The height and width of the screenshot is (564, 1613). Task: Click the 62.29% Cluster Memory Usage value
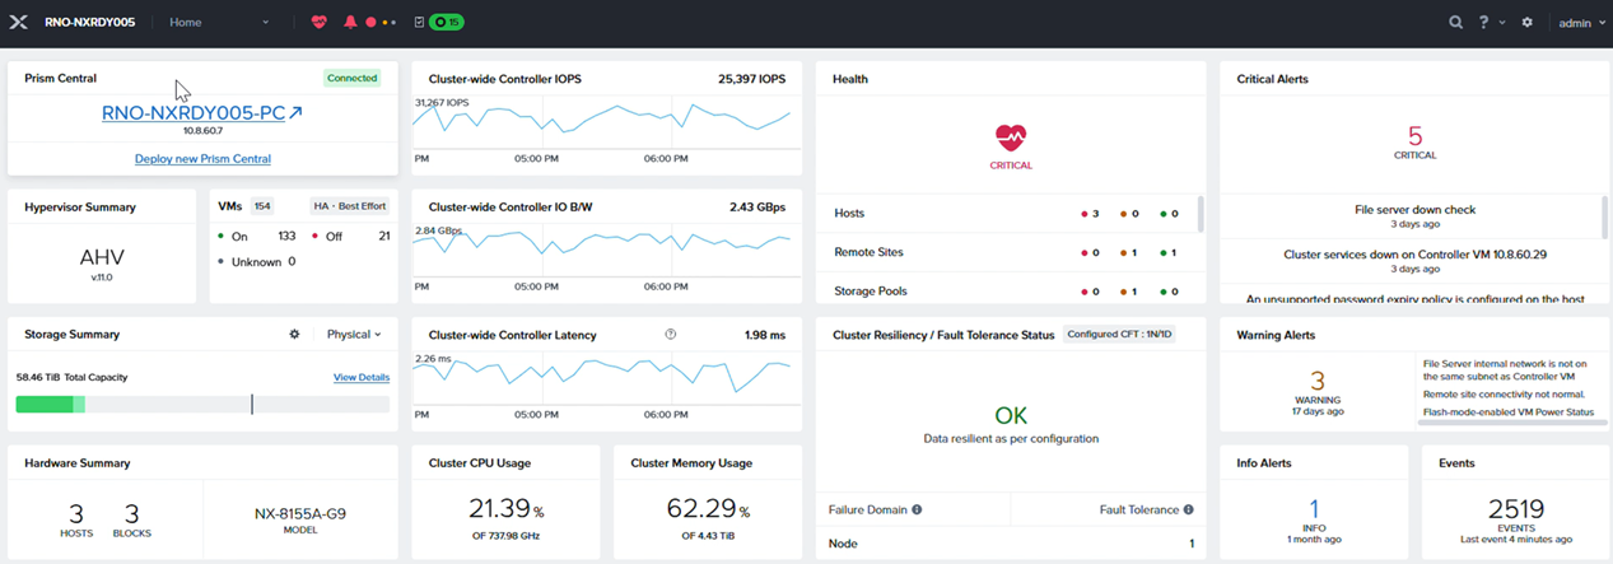coord(708,509)
